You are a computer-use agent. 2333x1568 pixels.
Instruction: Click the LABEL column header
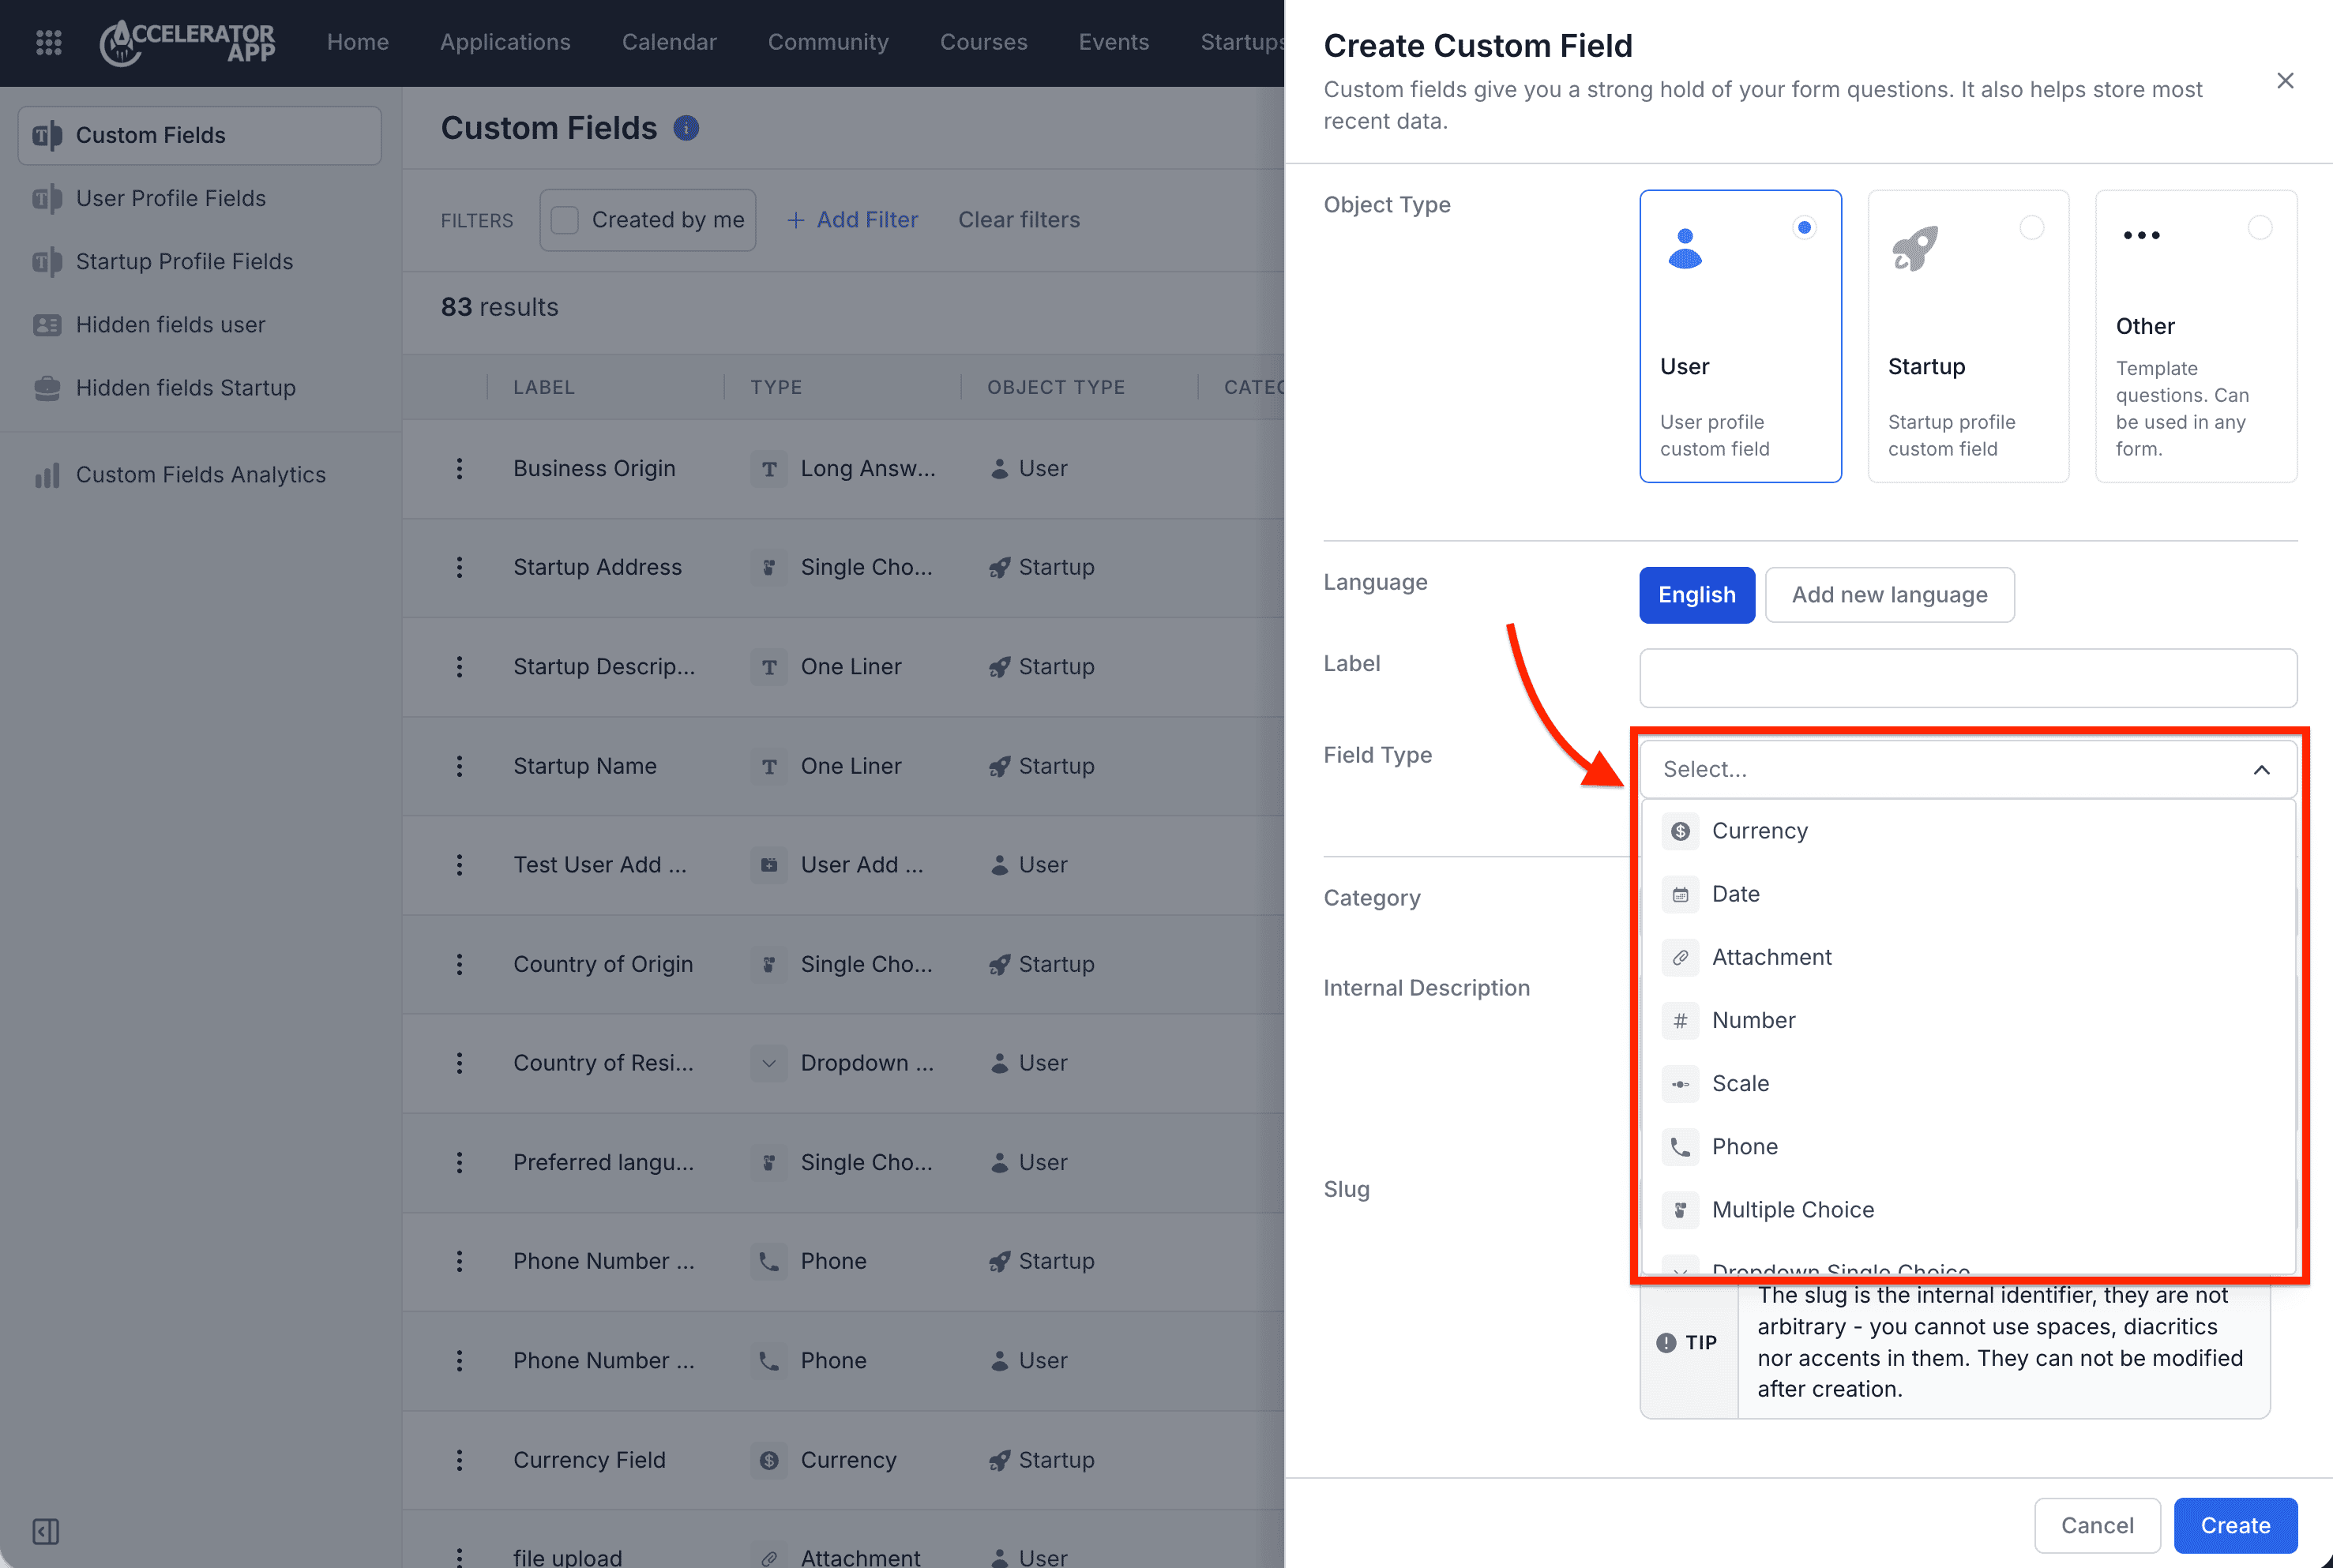pos(543,387)
